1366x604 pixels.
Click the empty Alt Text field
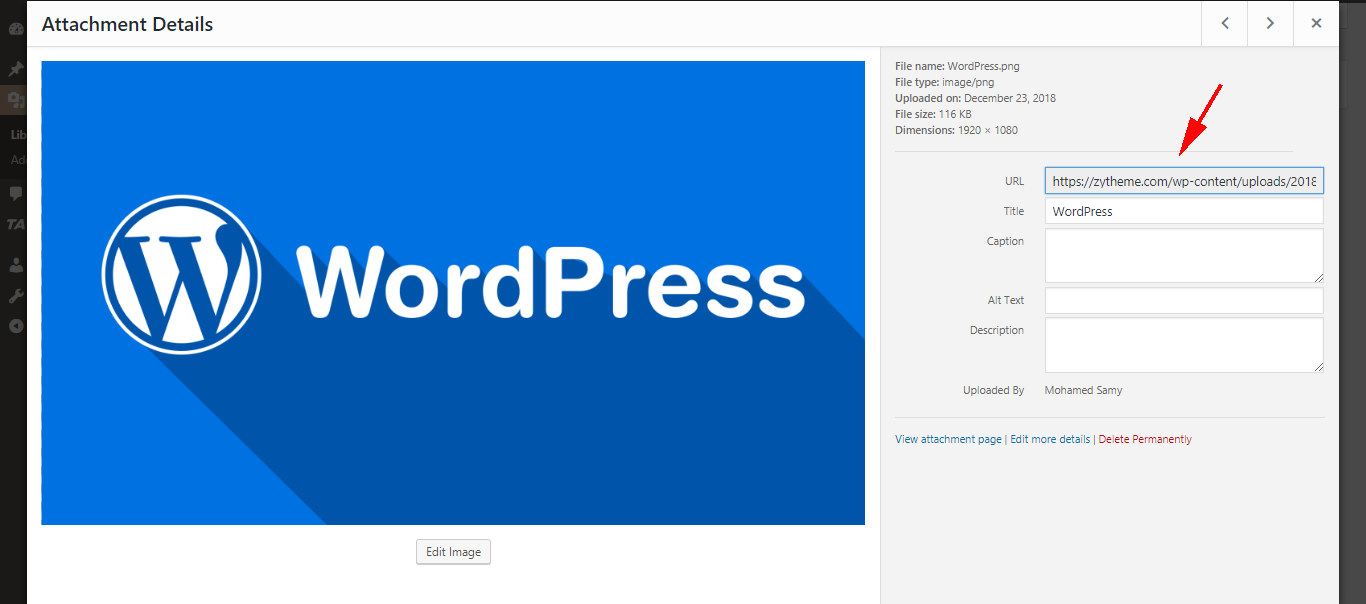tap(1184, 301)
